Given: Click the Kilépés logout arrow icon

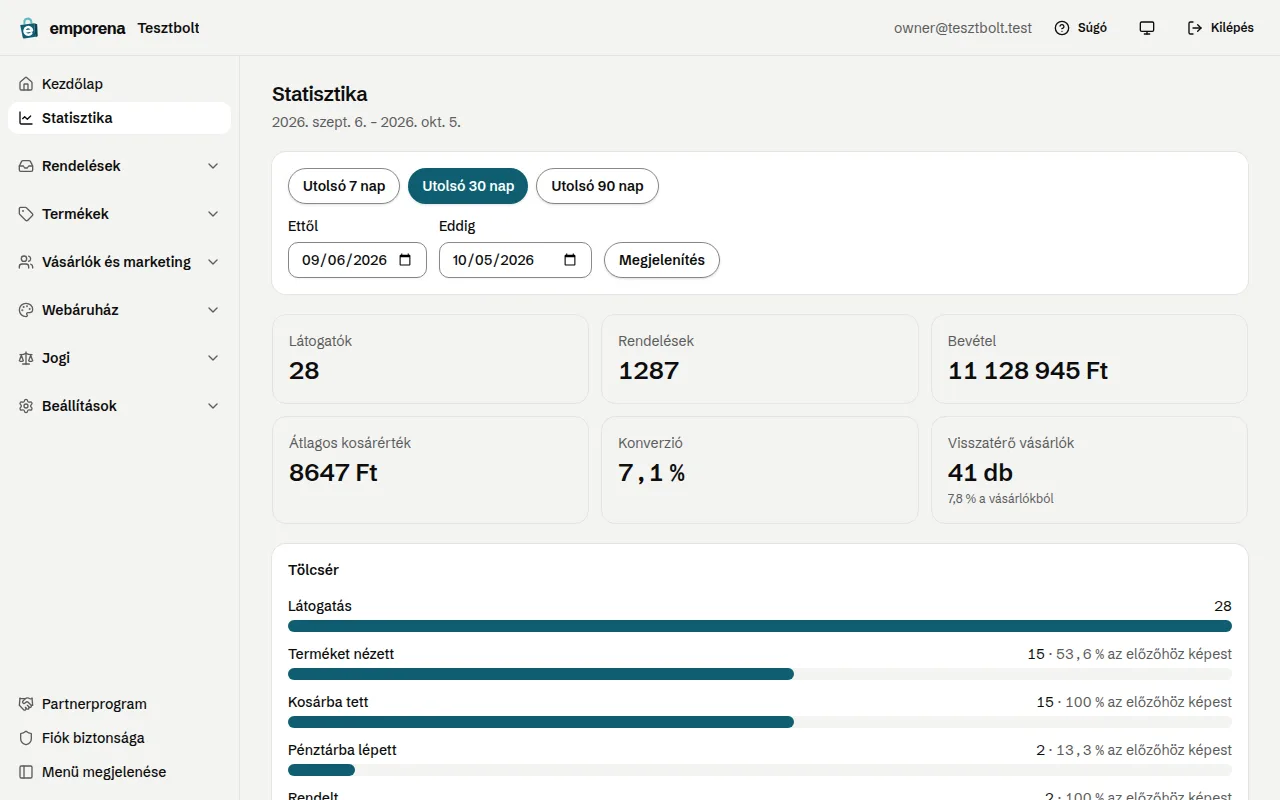Looking at the screenshot, I should [1195, 28].
